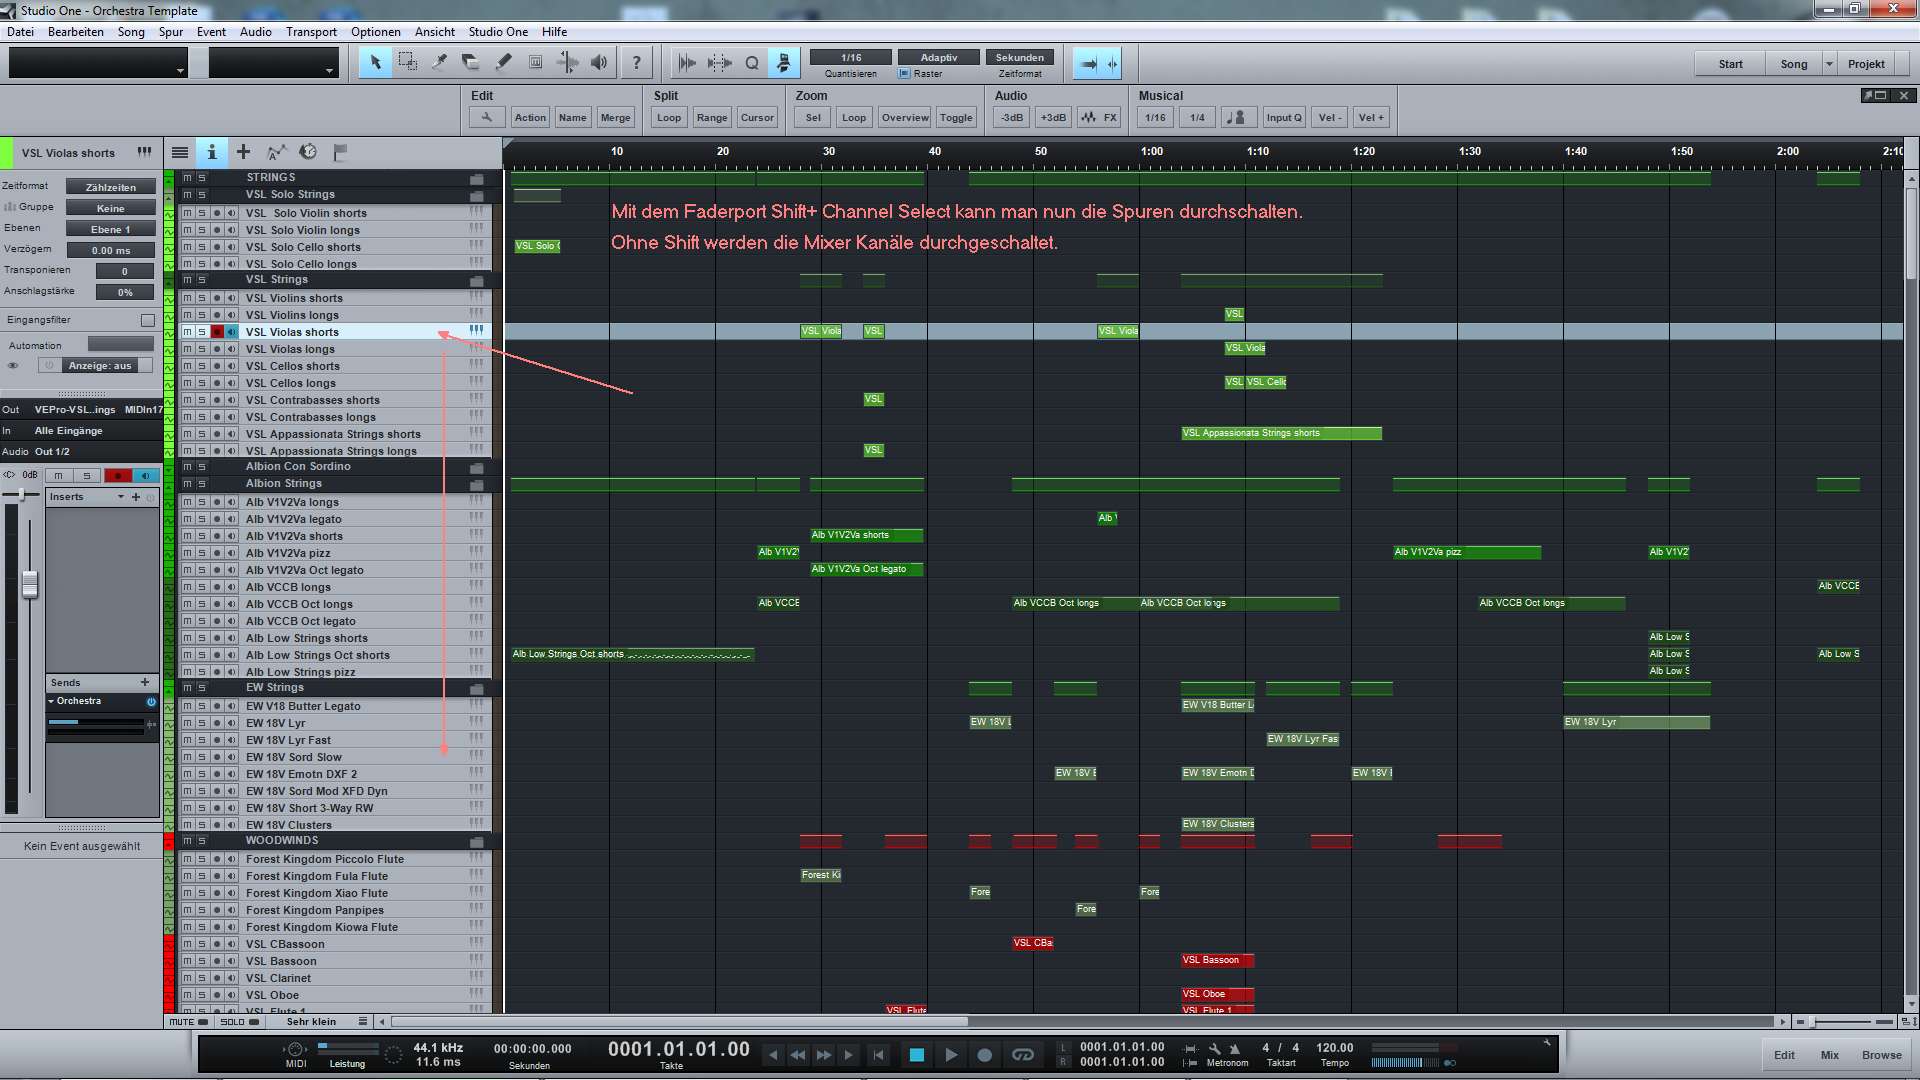Adjust the inspector channel volume fader
Viewport: 1920px width, 1080px height.
[30, 584]
